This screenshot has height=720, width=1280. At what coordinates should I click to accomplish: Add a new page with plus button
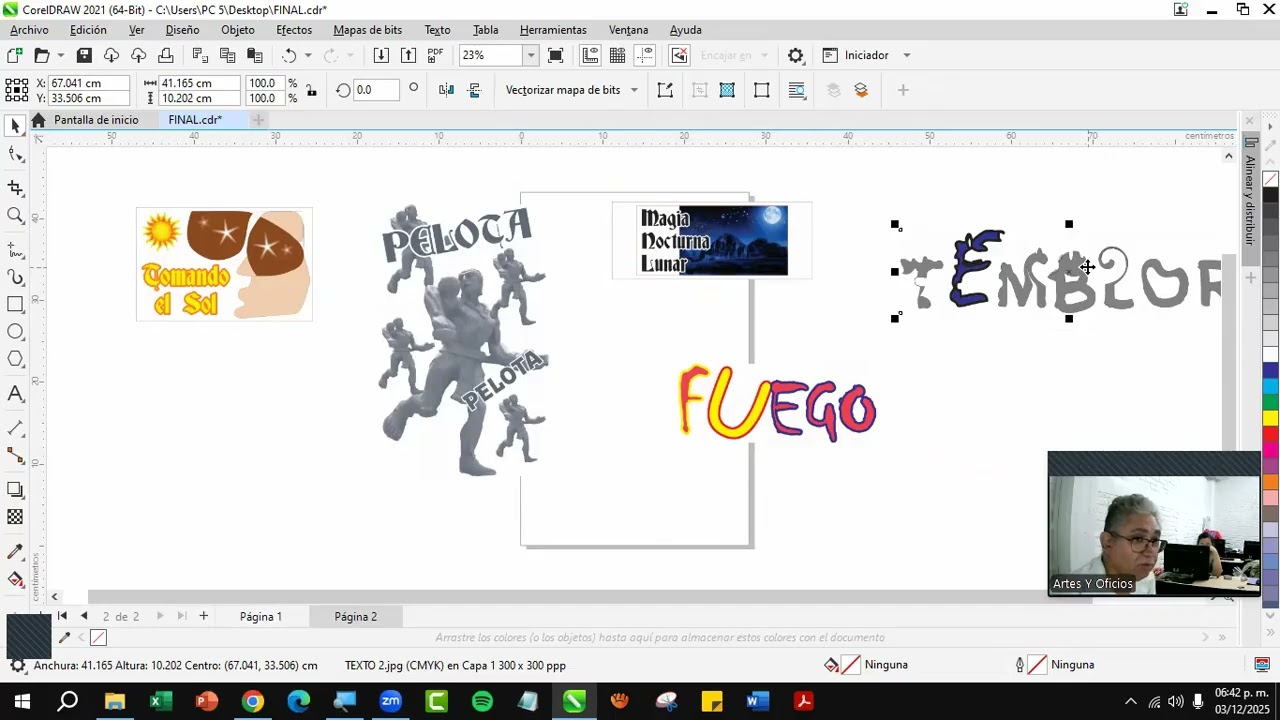[x=203, y=616]
